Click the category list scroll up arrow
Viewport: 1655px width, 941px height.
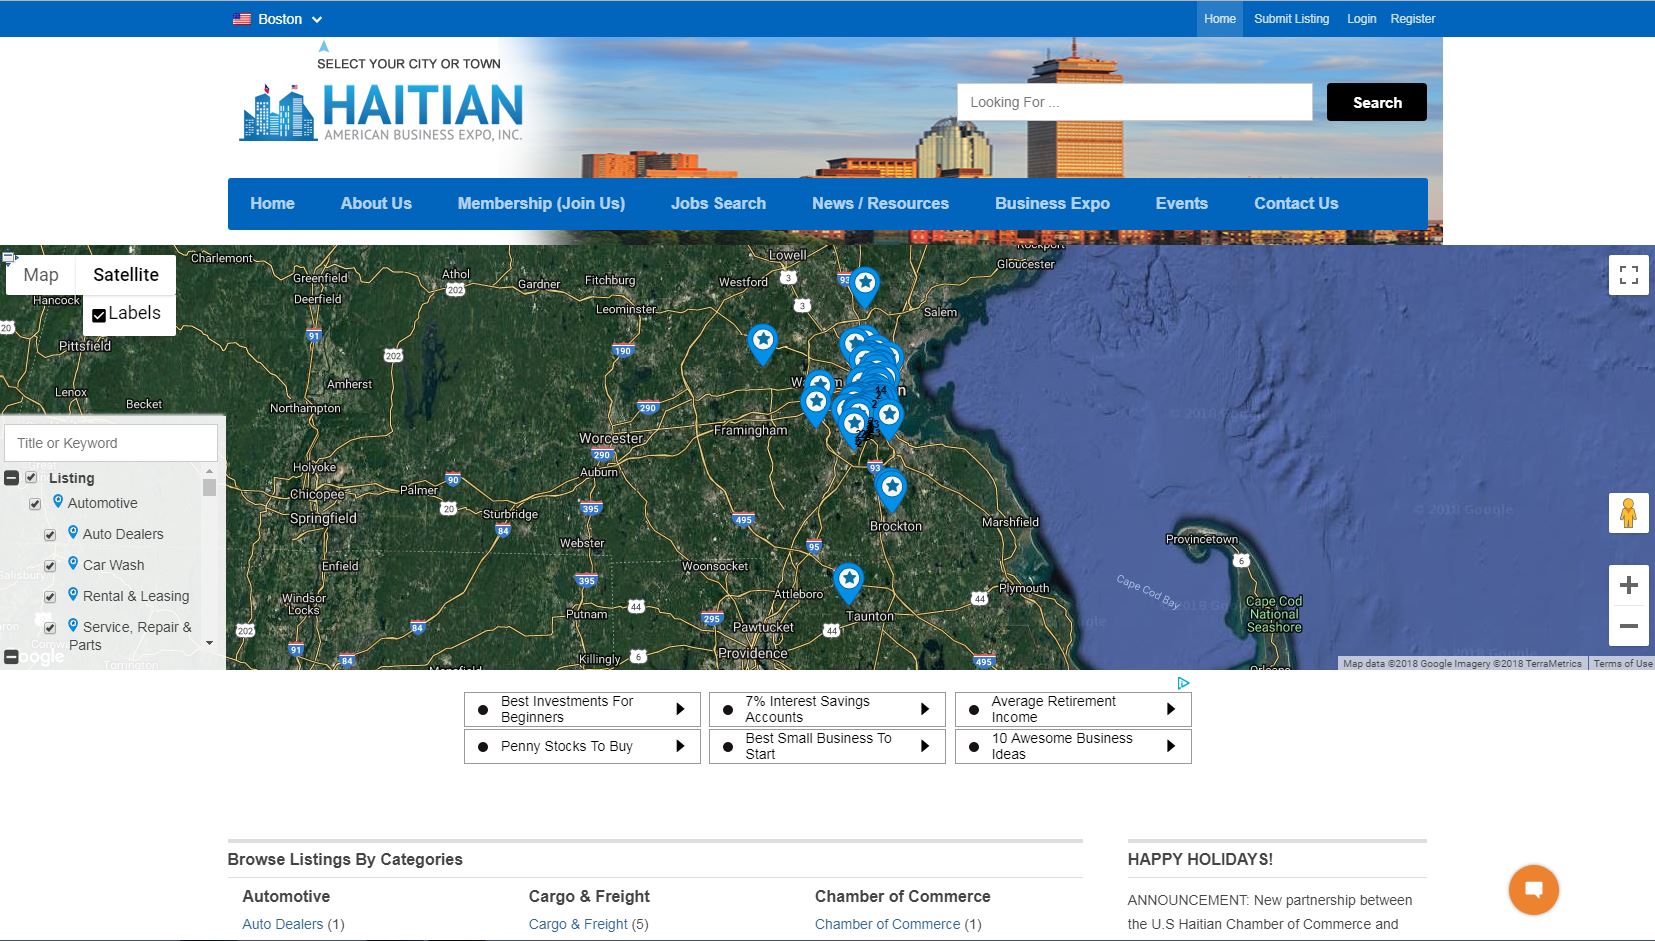coord(209,471)
